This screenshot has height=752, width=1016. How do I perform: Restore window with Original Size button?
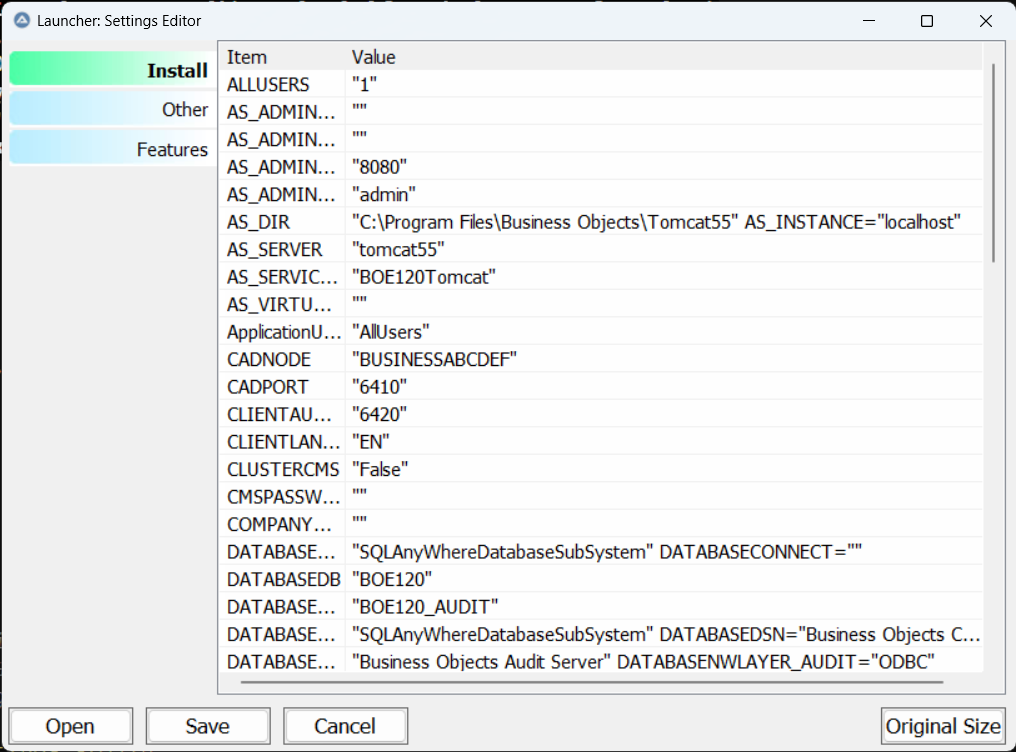click(x=942, y=726)
